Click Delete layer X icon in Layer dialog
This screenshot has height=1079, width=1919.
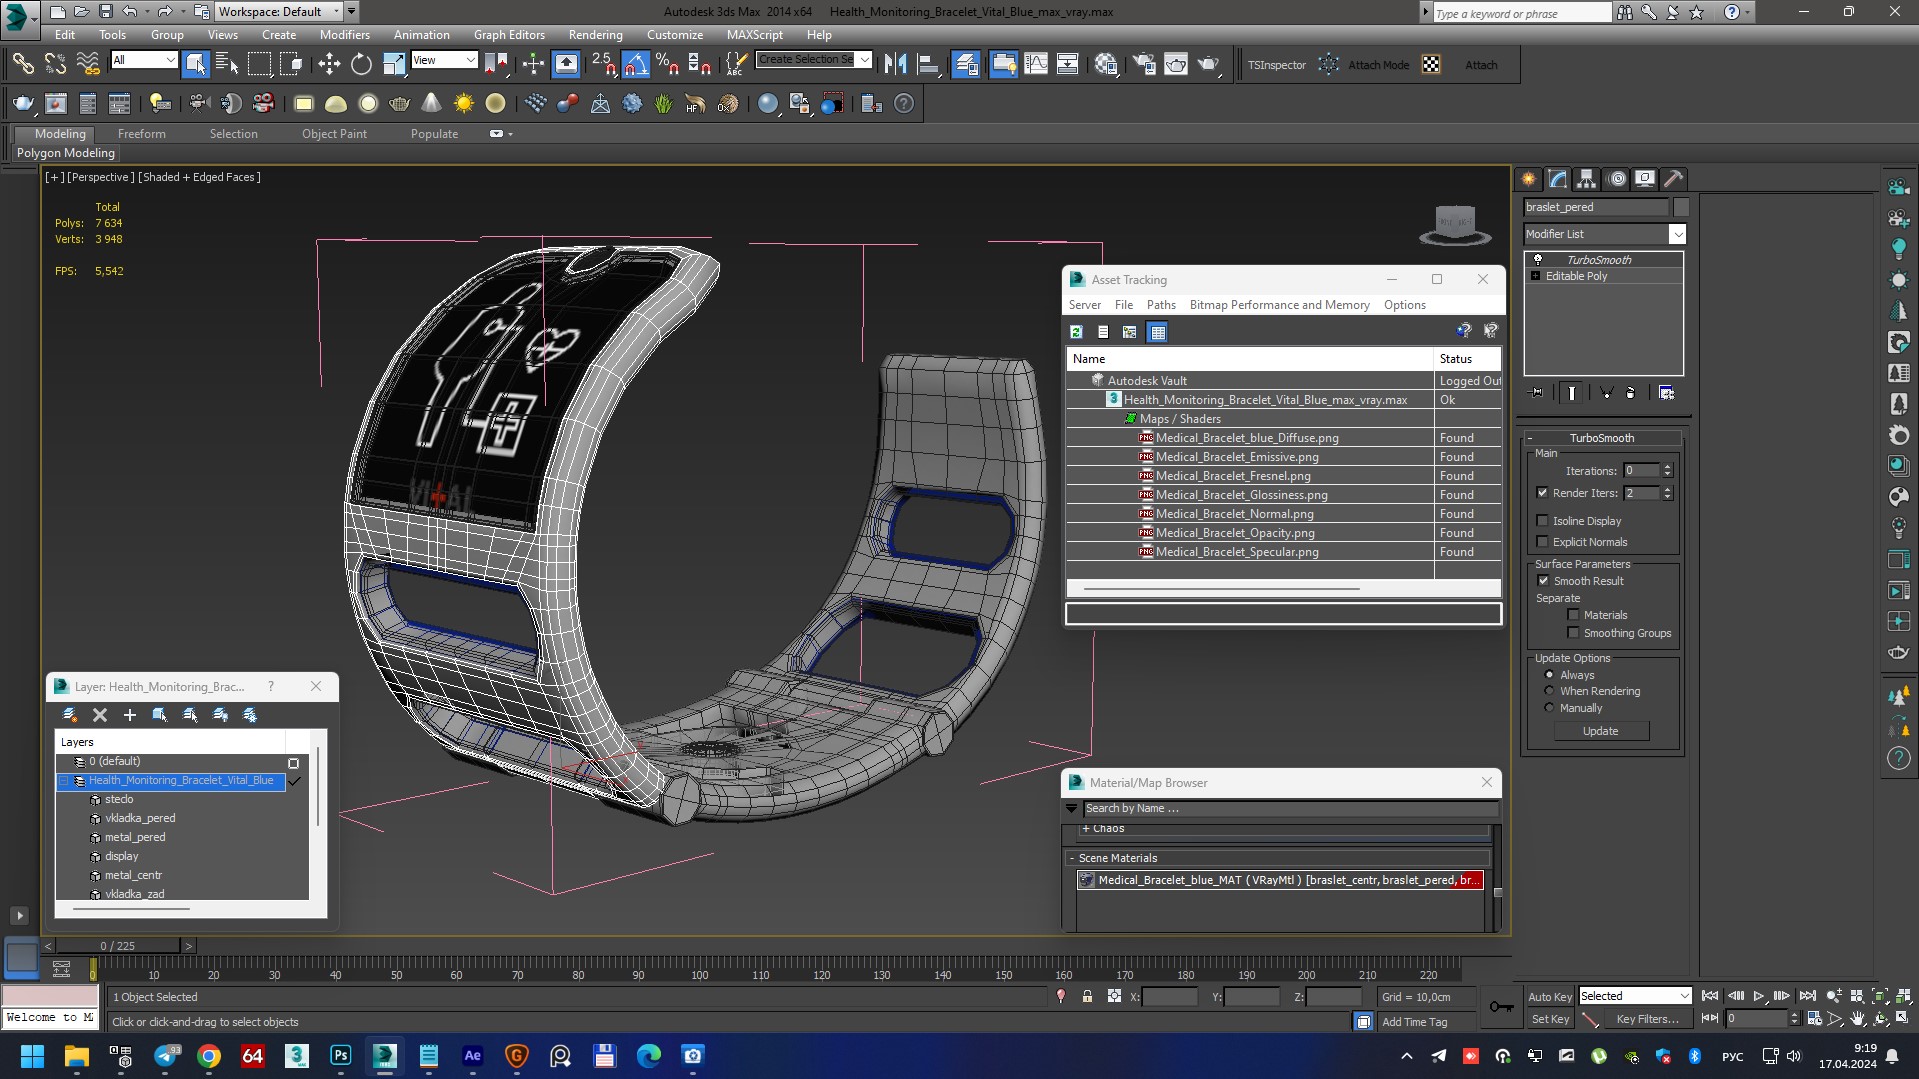[100, 715]
